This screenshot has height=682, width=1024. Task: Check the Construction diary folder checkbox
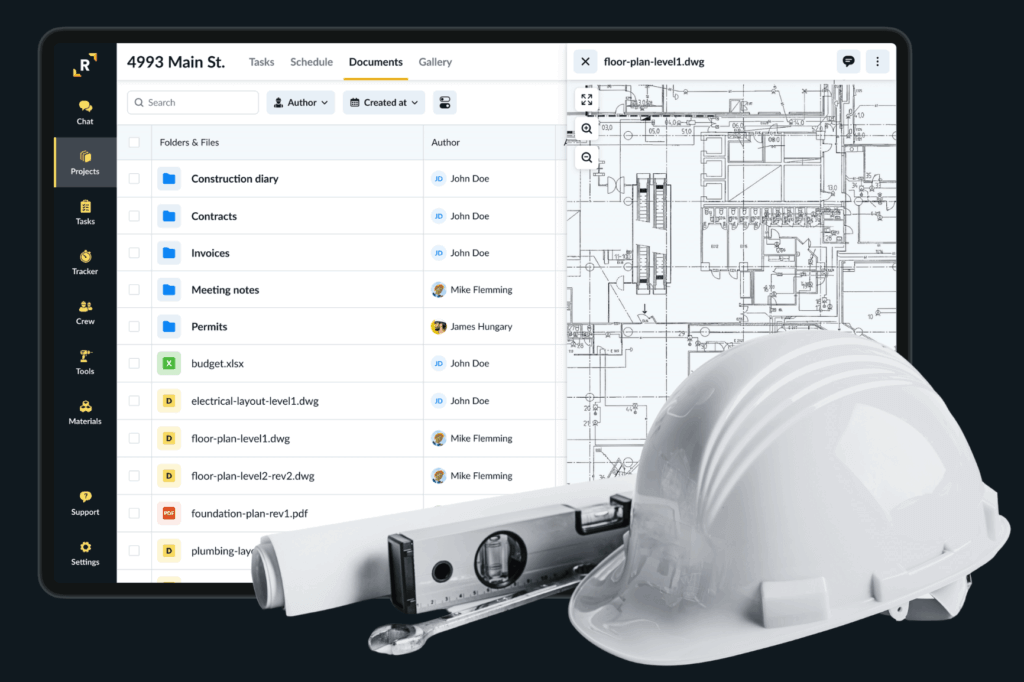pos(134,178)
